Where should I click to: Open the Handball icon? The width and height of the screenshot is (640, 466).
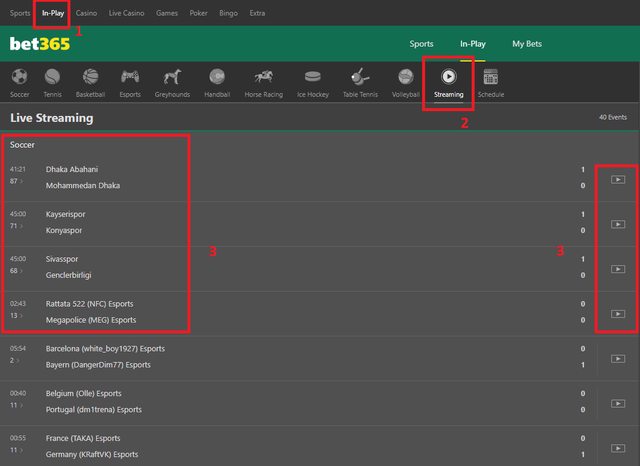click(x=217, y=77)
